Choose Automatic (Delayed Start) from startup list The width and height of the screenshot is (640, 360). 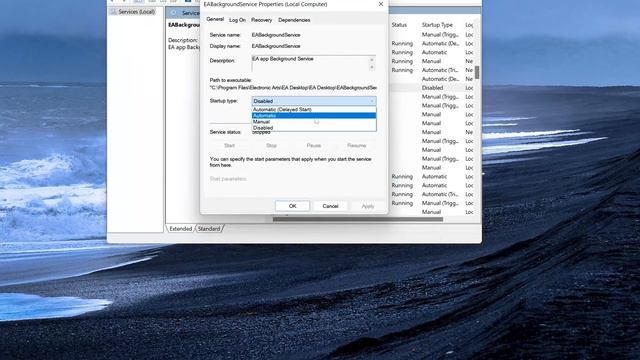click(x=314, y=109)
